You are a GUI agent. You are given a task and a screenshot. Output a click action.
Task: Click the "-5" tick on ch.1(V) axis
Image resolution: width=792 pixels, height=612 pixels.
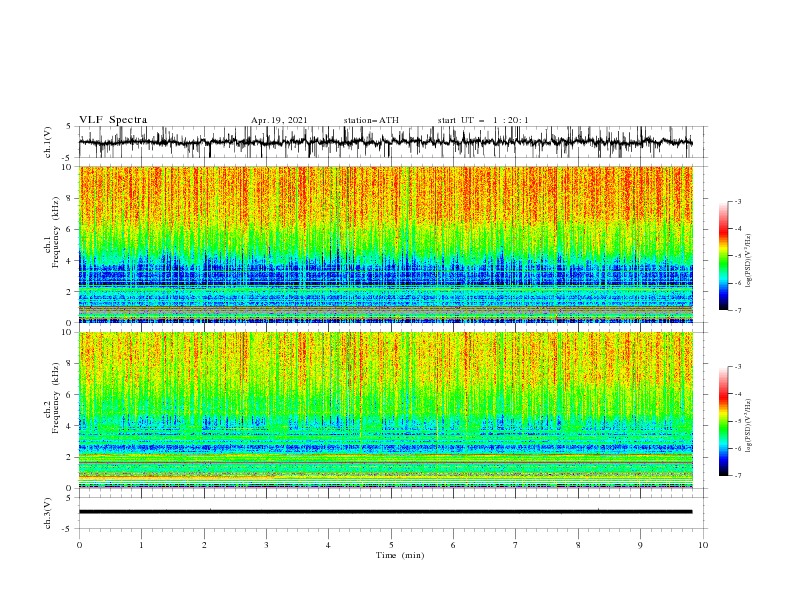pos(67,158)
